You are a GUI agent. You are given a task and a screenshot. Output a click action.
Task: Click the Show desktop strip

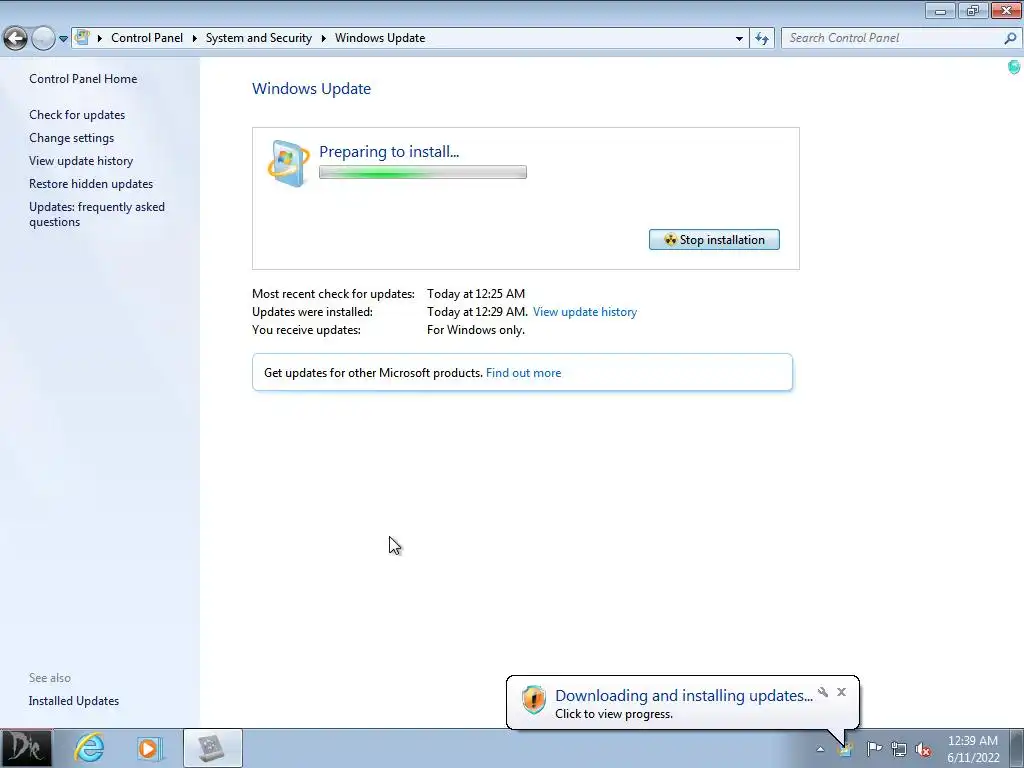coord(1017,748)
